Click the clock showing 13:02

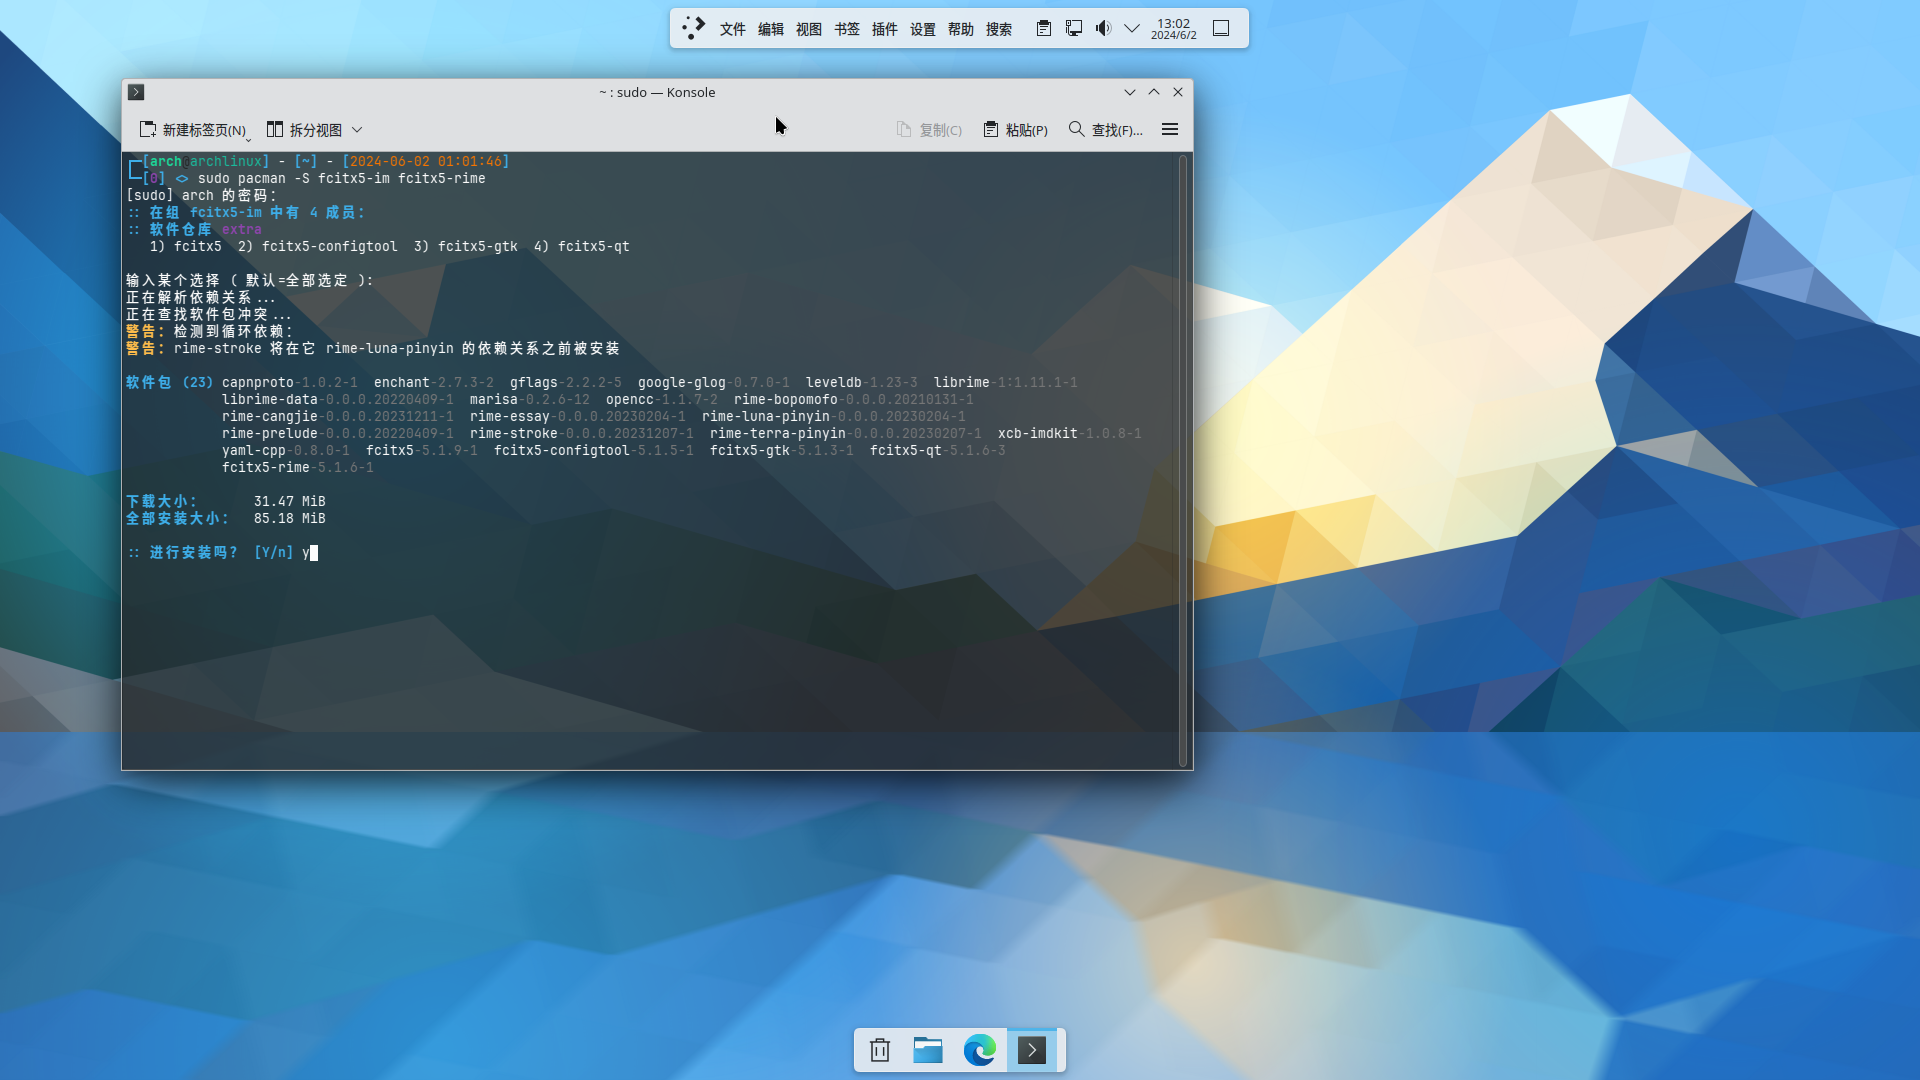pos(1173,28)
